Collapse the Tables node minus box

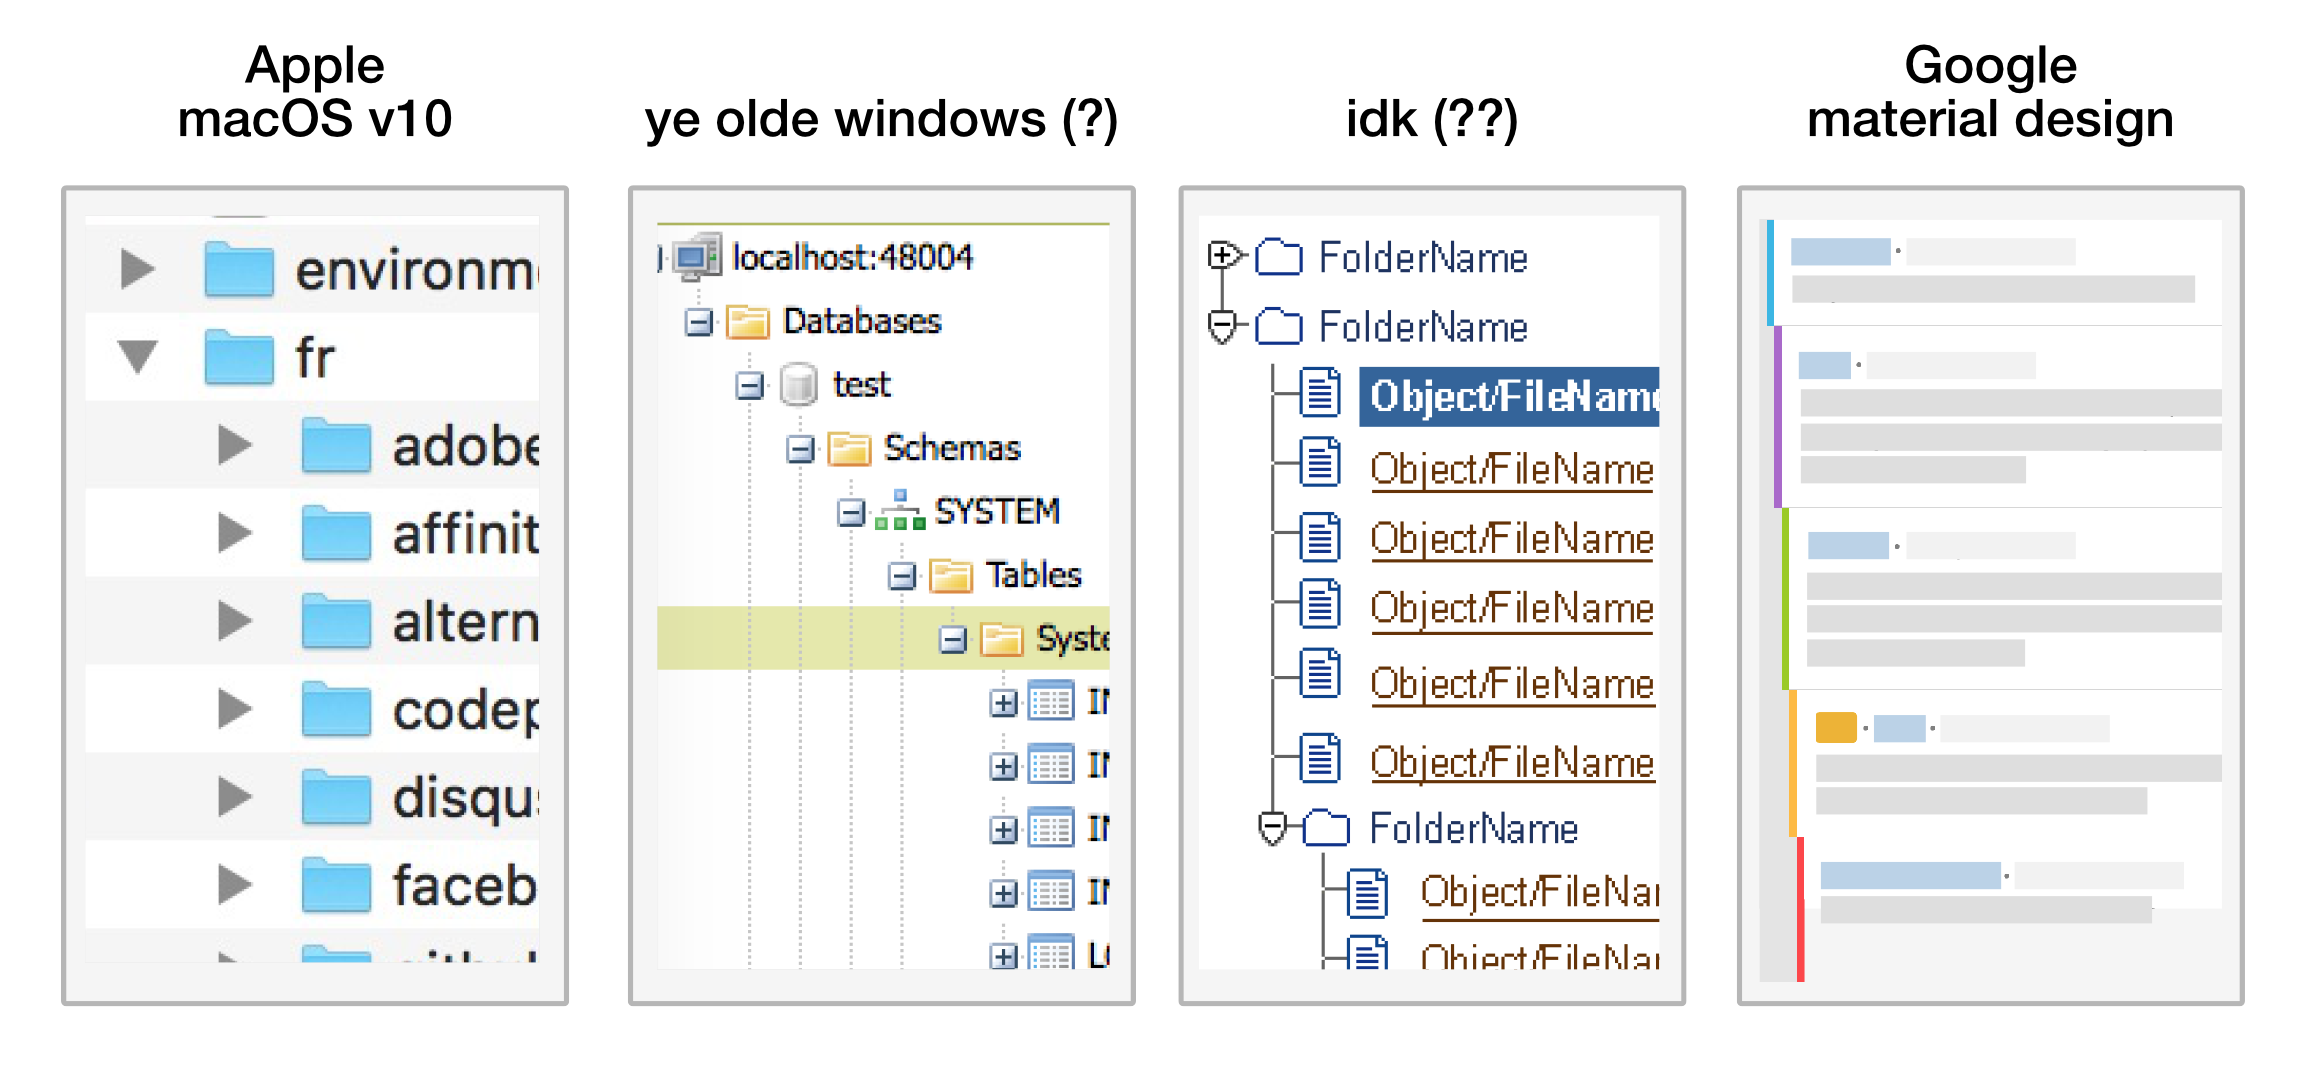point(902,577)
